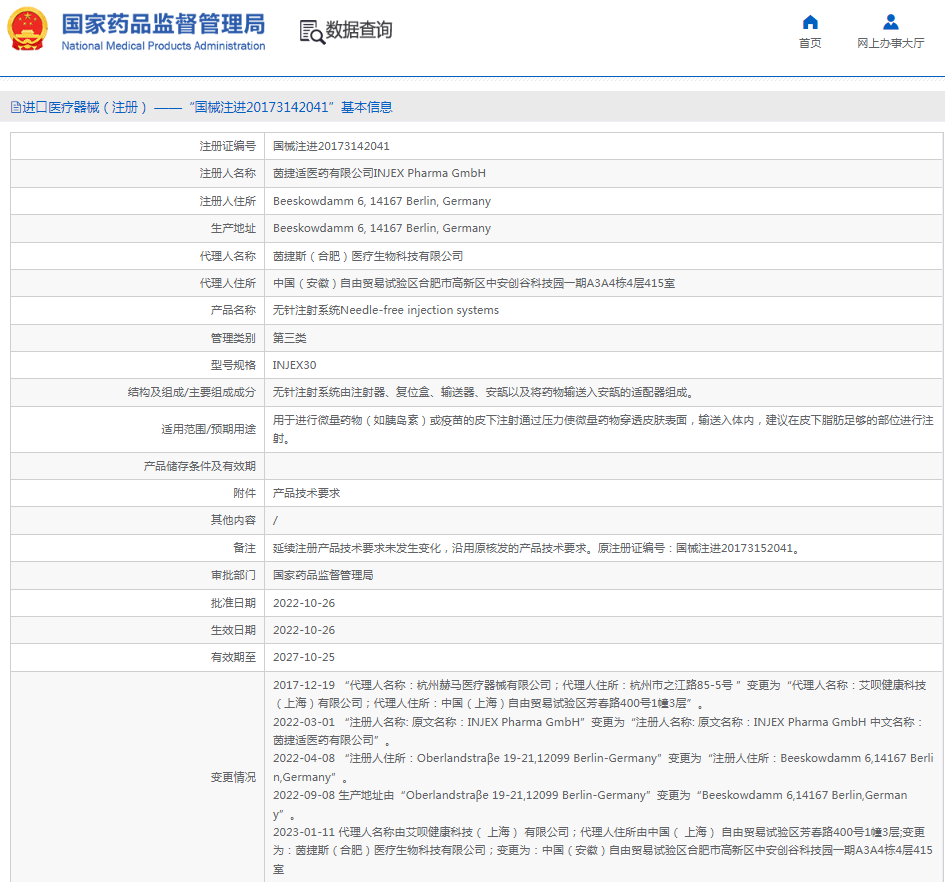Open the 产品技术要求 attachment entry
The image size is (945, 882).
point(307,493)
